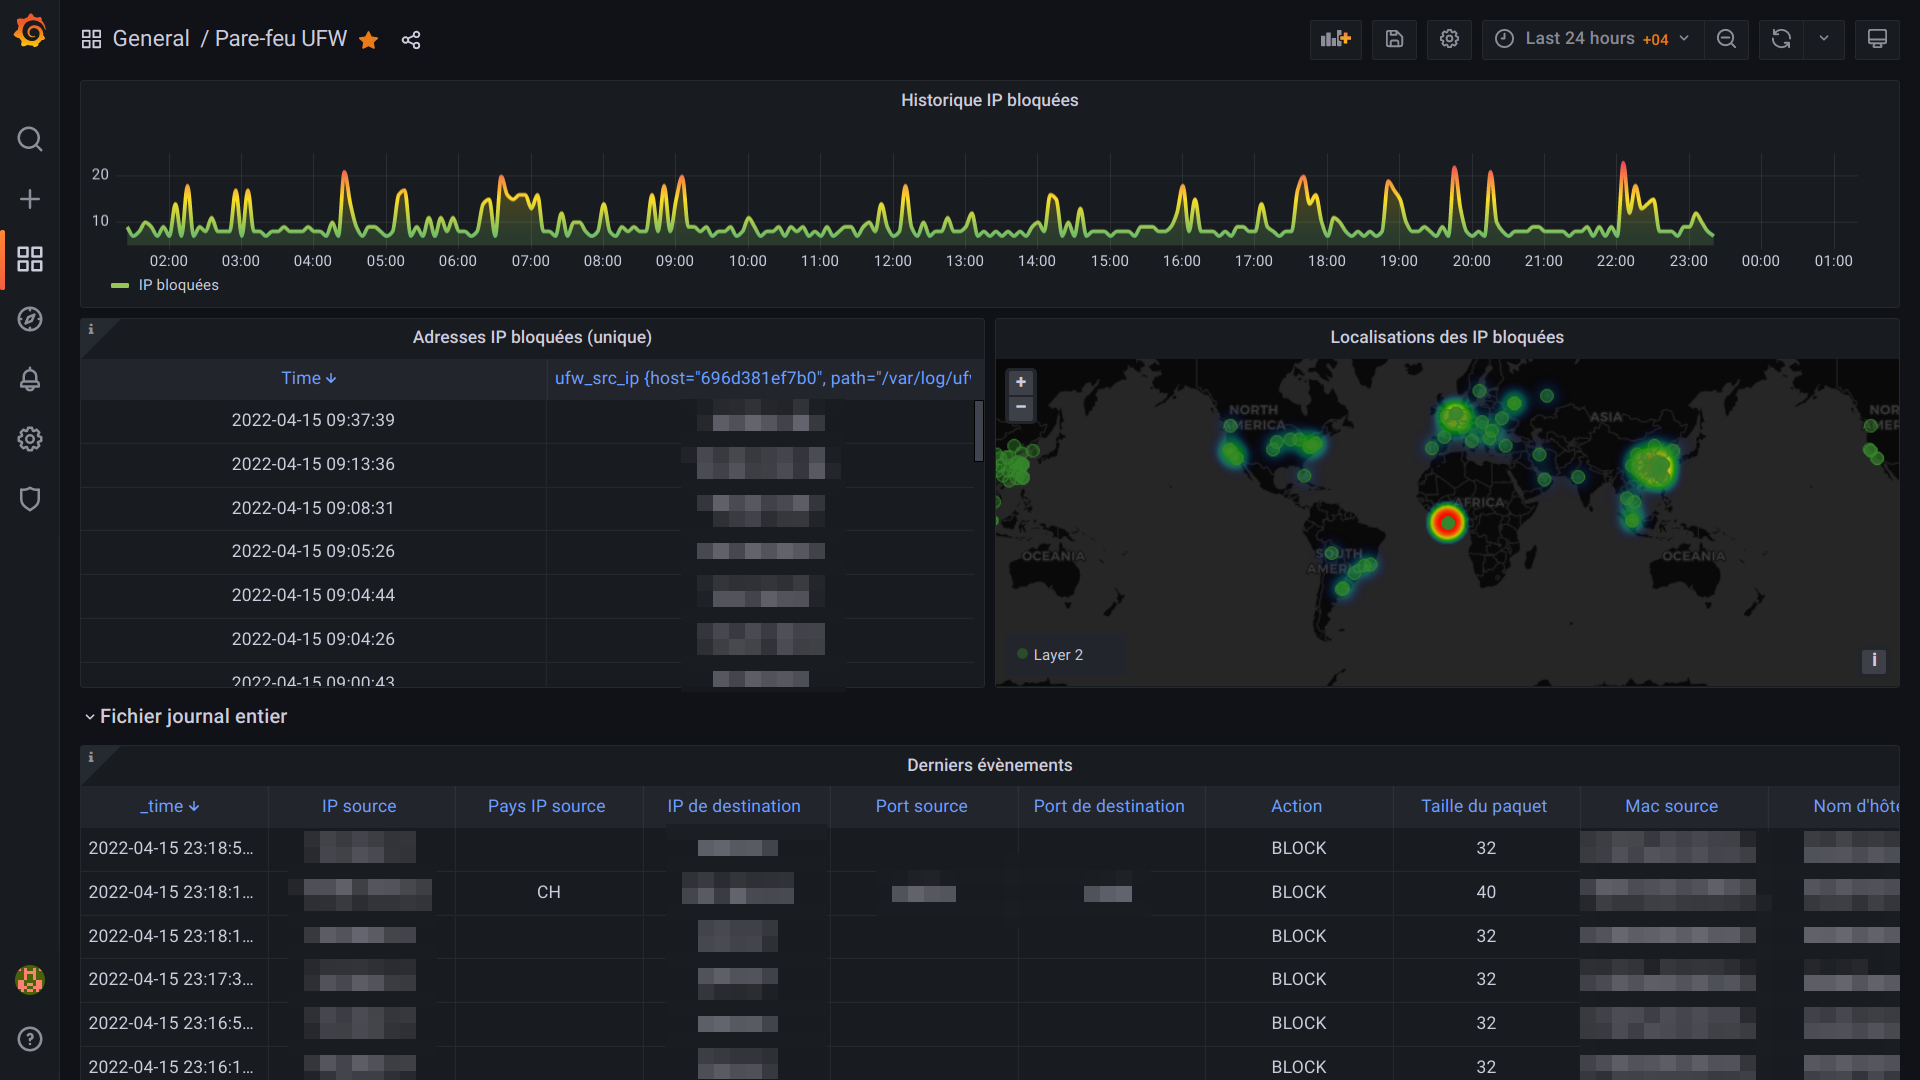Open Derniers évènements panel title menu

click(989, 765)
